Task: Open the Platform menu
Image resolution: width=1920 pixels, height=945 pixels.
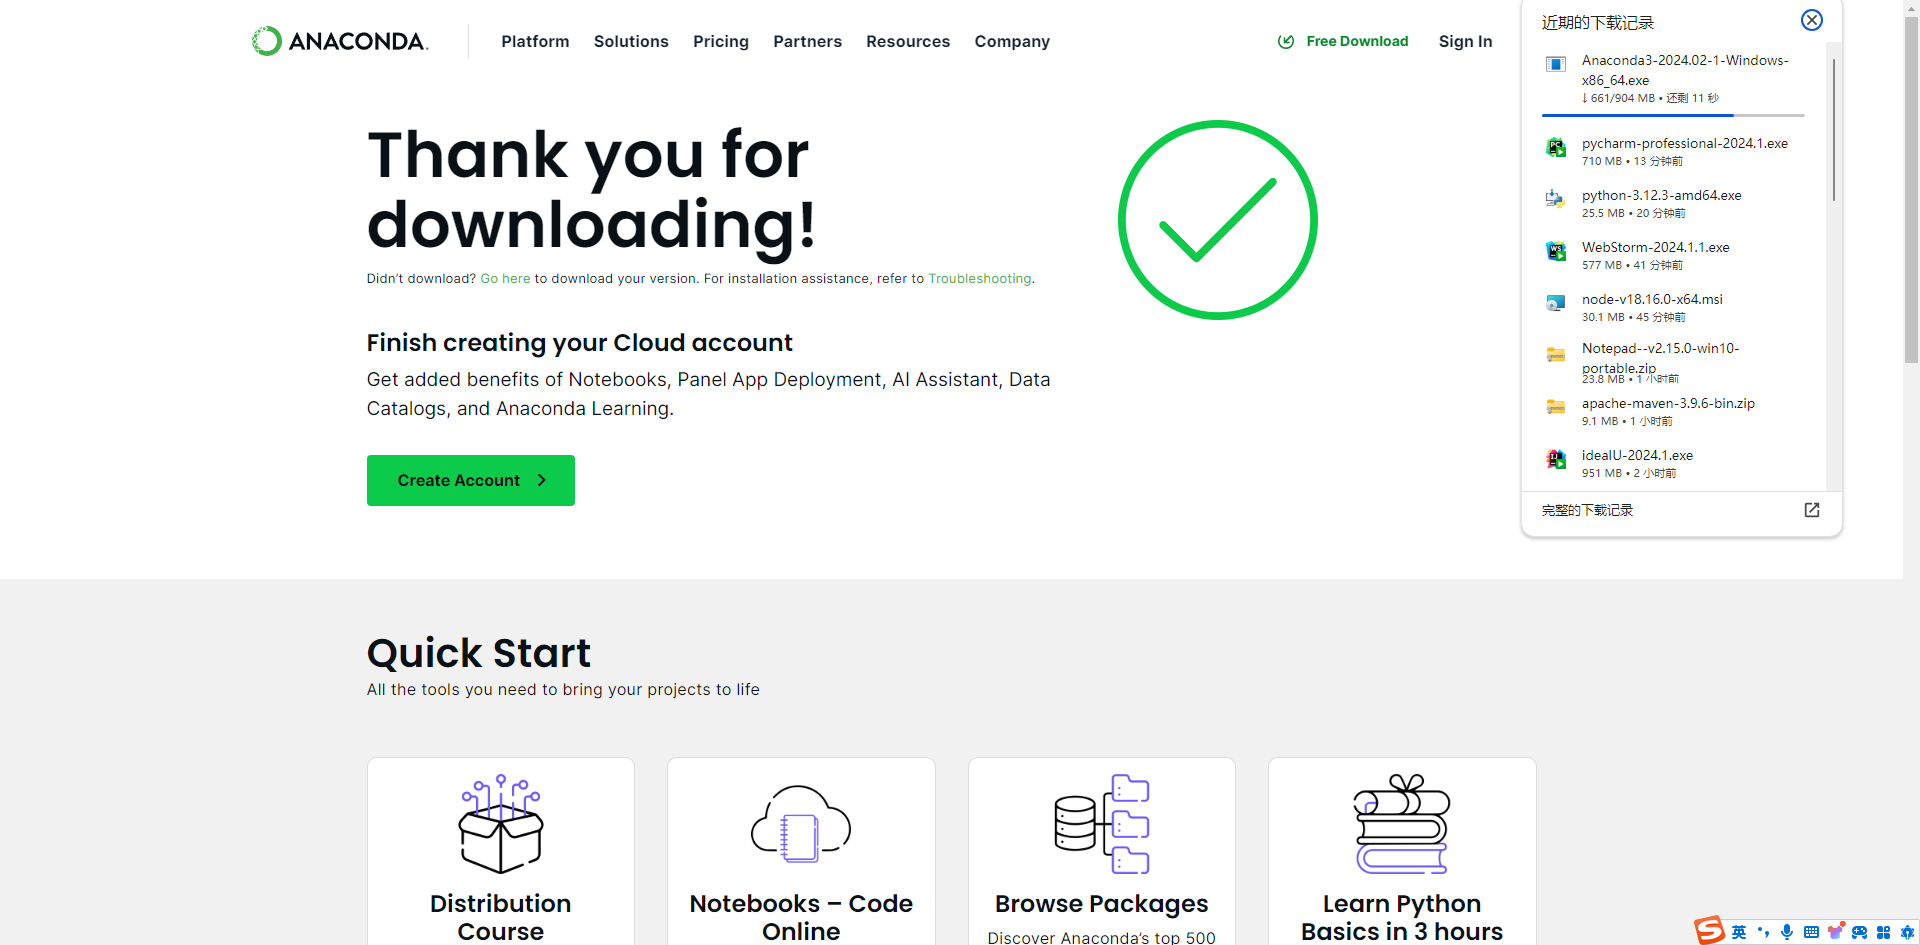Action: pyautogui.click(x=535, y=41)
